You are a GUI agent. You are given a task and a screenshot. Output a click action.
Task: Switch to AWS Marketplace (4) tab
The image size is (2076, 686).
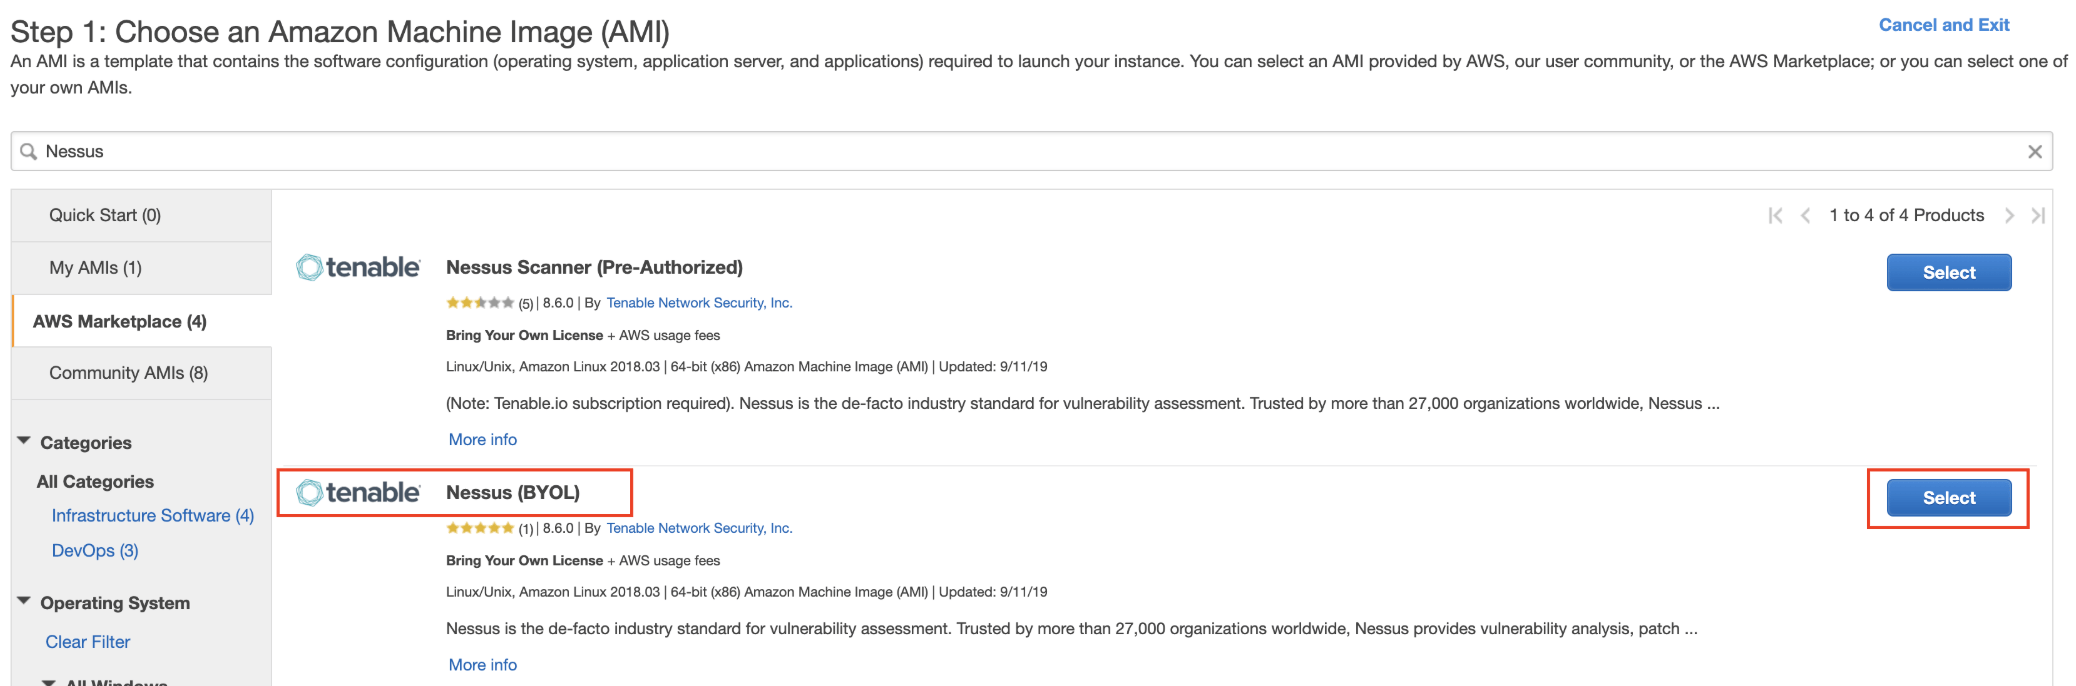click(x=141, y=321)
